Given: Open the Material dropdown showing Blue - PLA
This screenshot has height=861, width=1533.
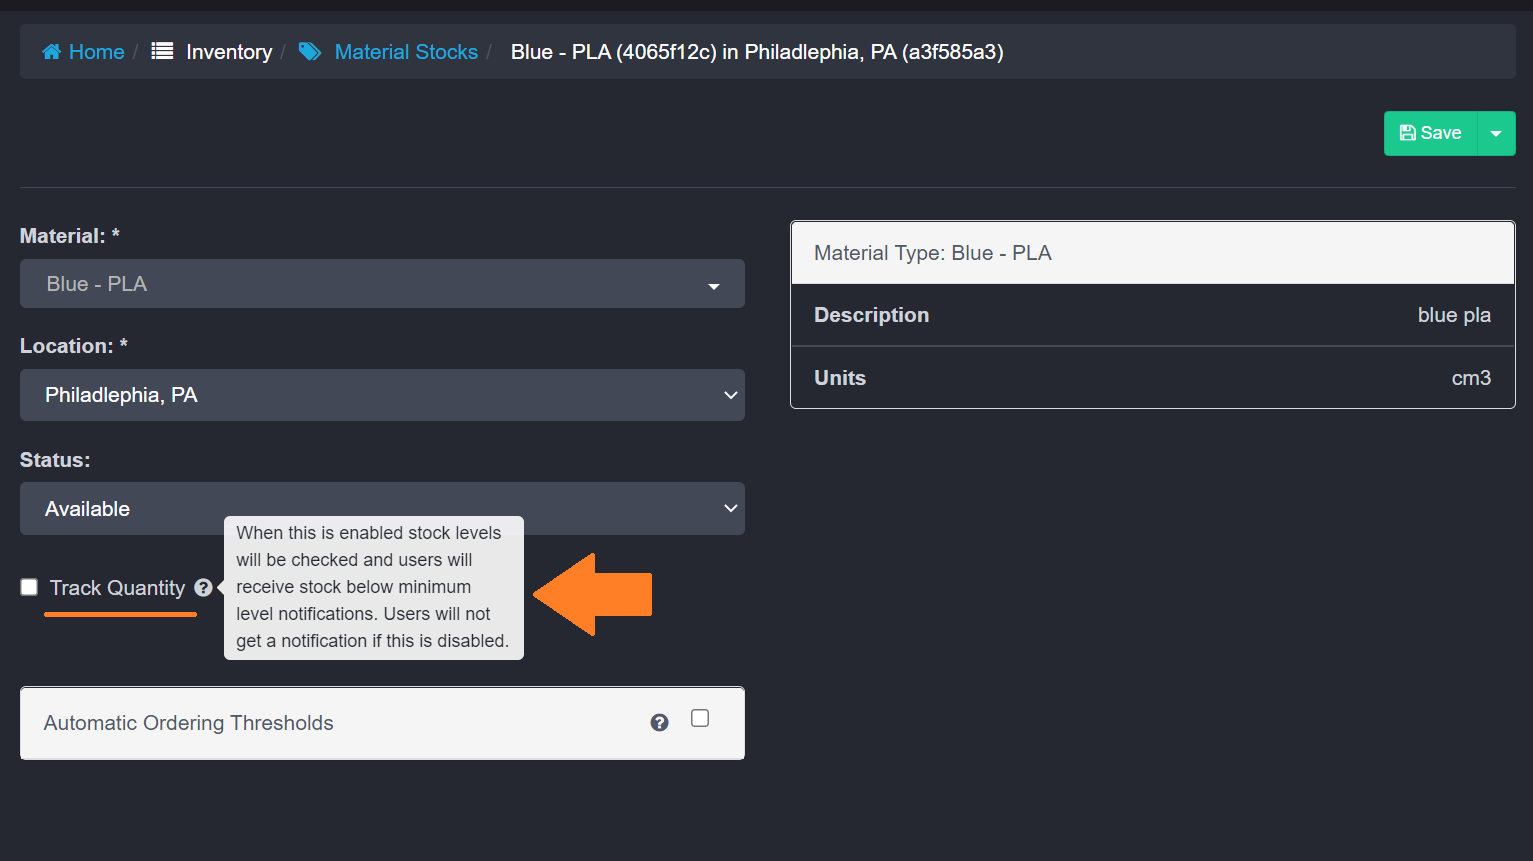Looking at the screenshot, I should point(382,284).
